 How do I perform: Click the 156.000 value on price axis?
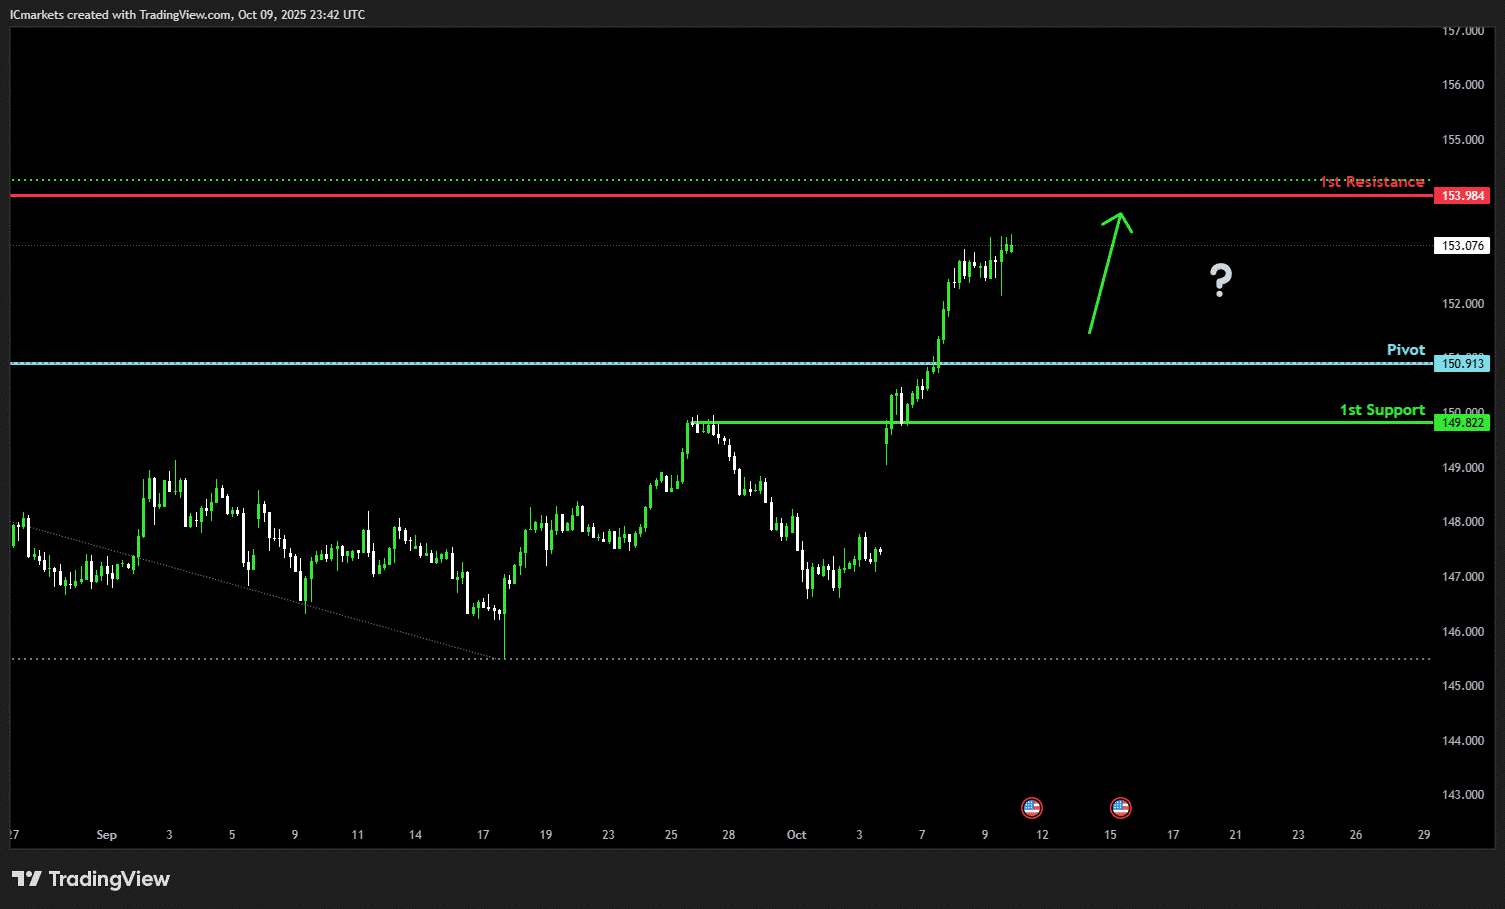tap(1462, 85)
